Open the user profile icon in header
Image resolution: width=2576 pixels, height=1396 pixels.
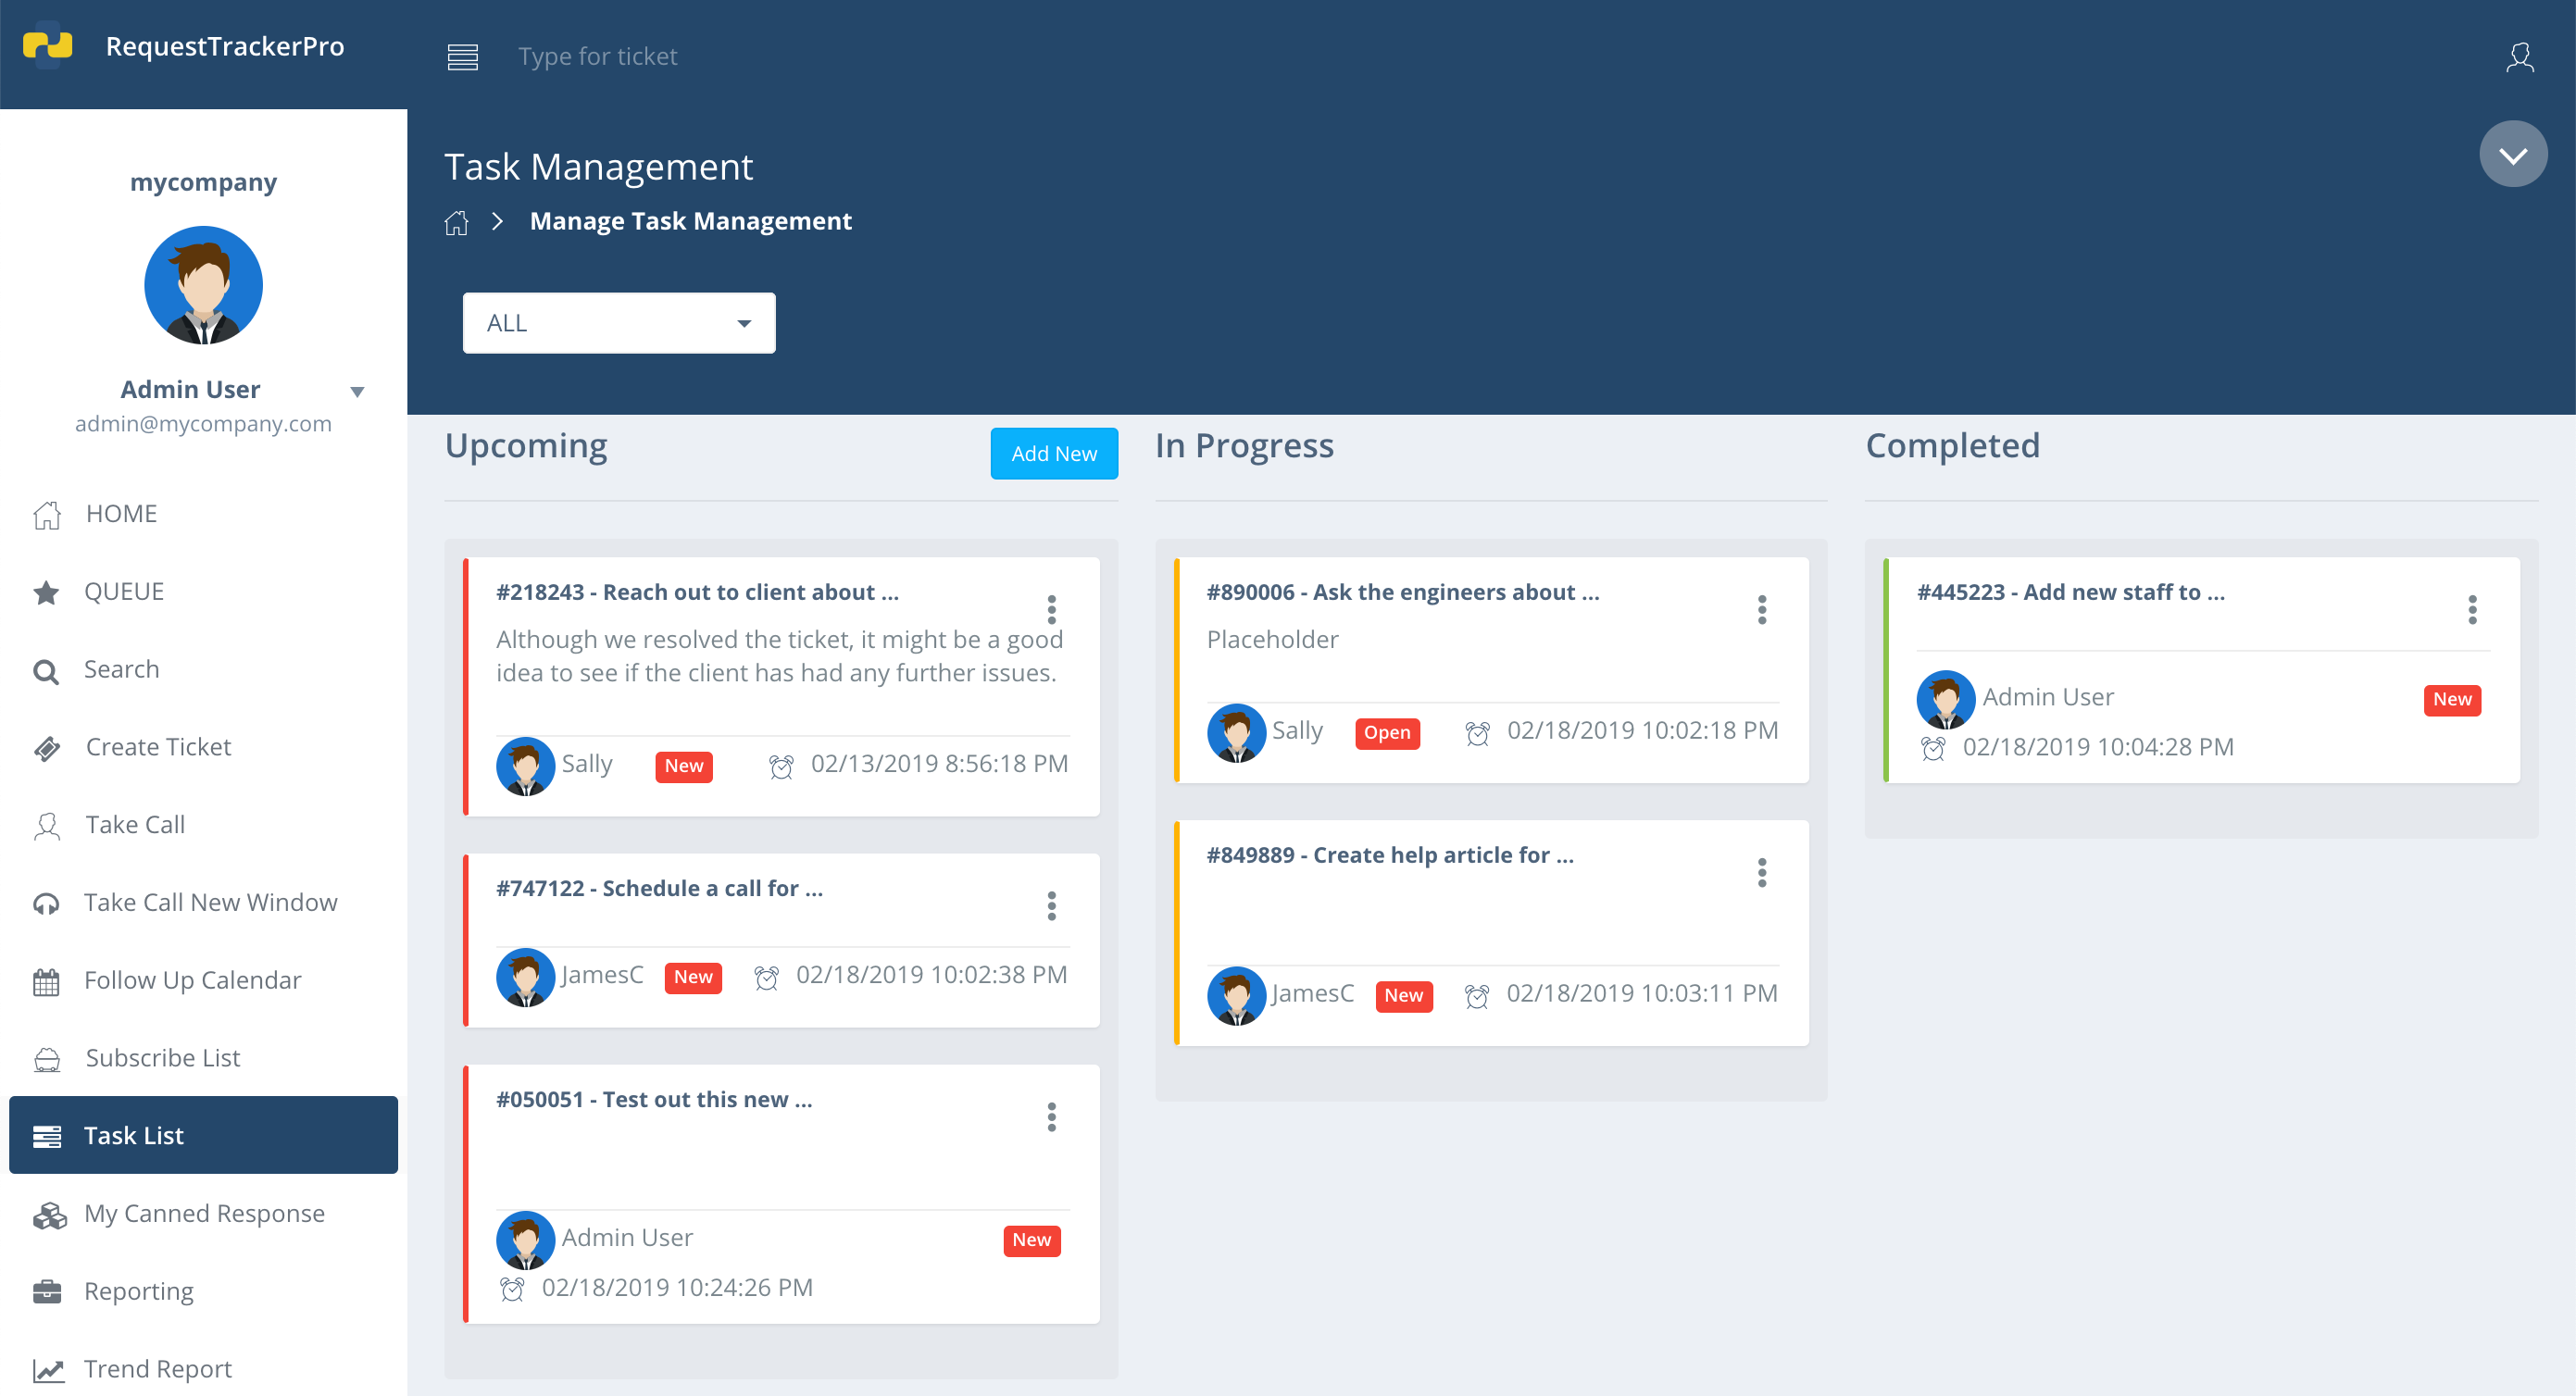pos(2519,57)
